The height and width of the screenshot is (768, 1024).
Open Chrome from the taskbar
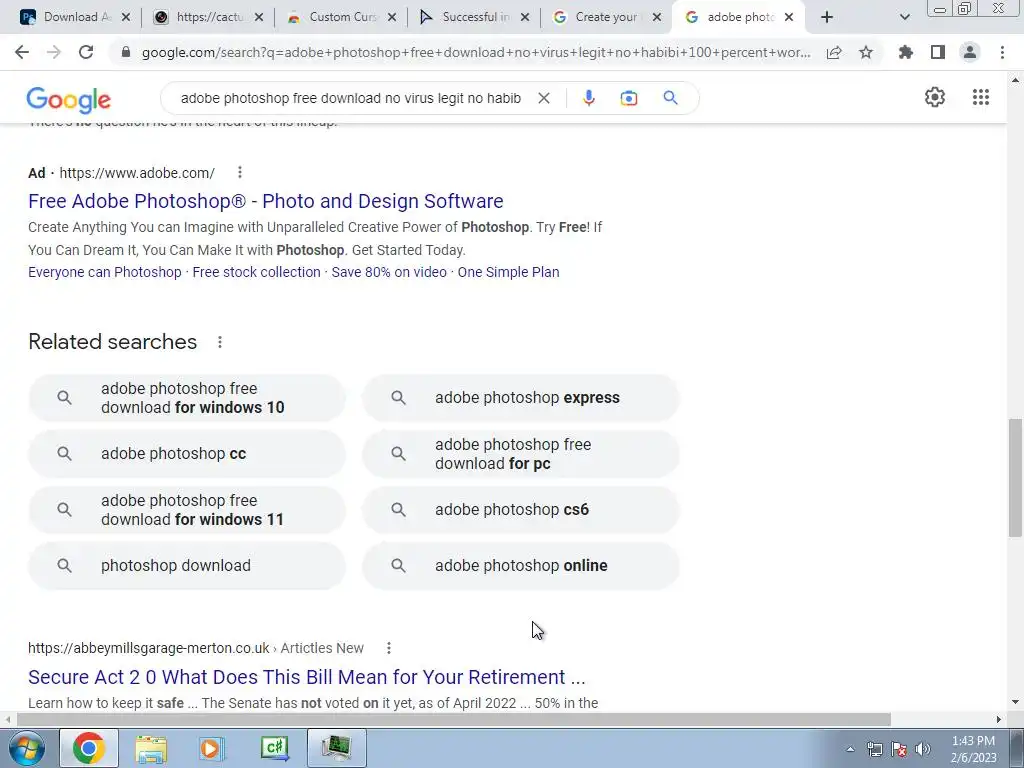(x=89, y=748)
